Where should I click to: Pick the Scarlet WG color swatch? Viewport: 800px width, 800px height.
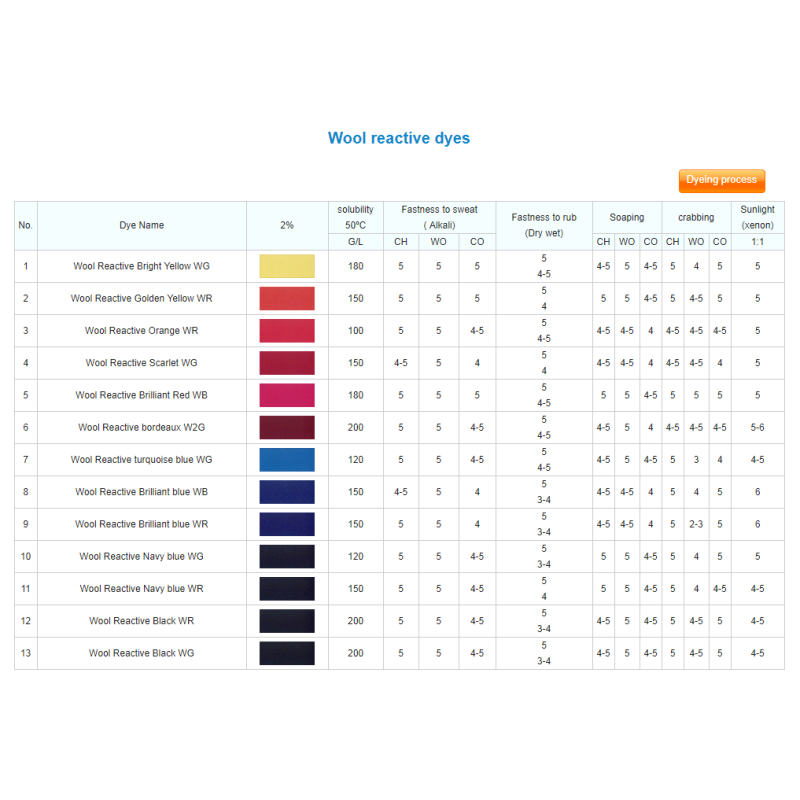pyautogui.click(x=287, y=363)
